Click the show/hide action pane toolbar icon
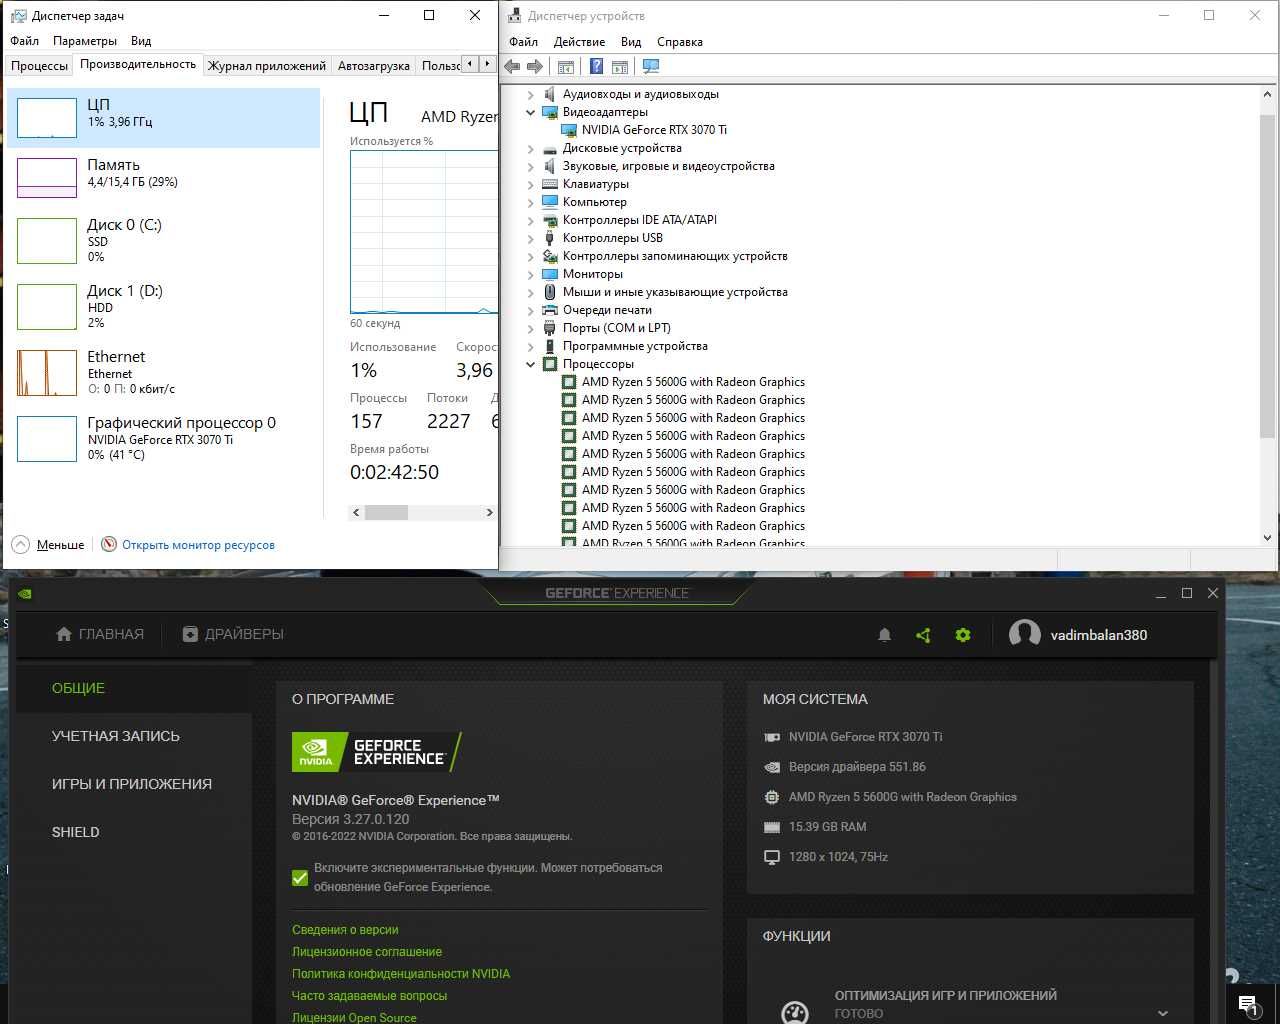Image resolution: width=1280 pixels, height=1024 pixels. tap(620, 66)
